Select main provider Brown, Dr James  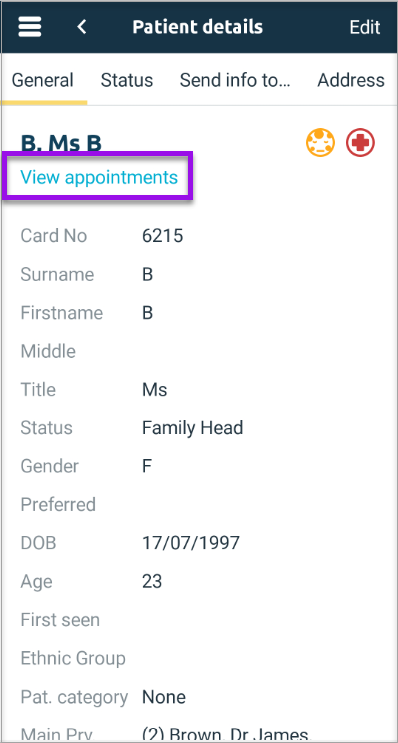point(225,735)
